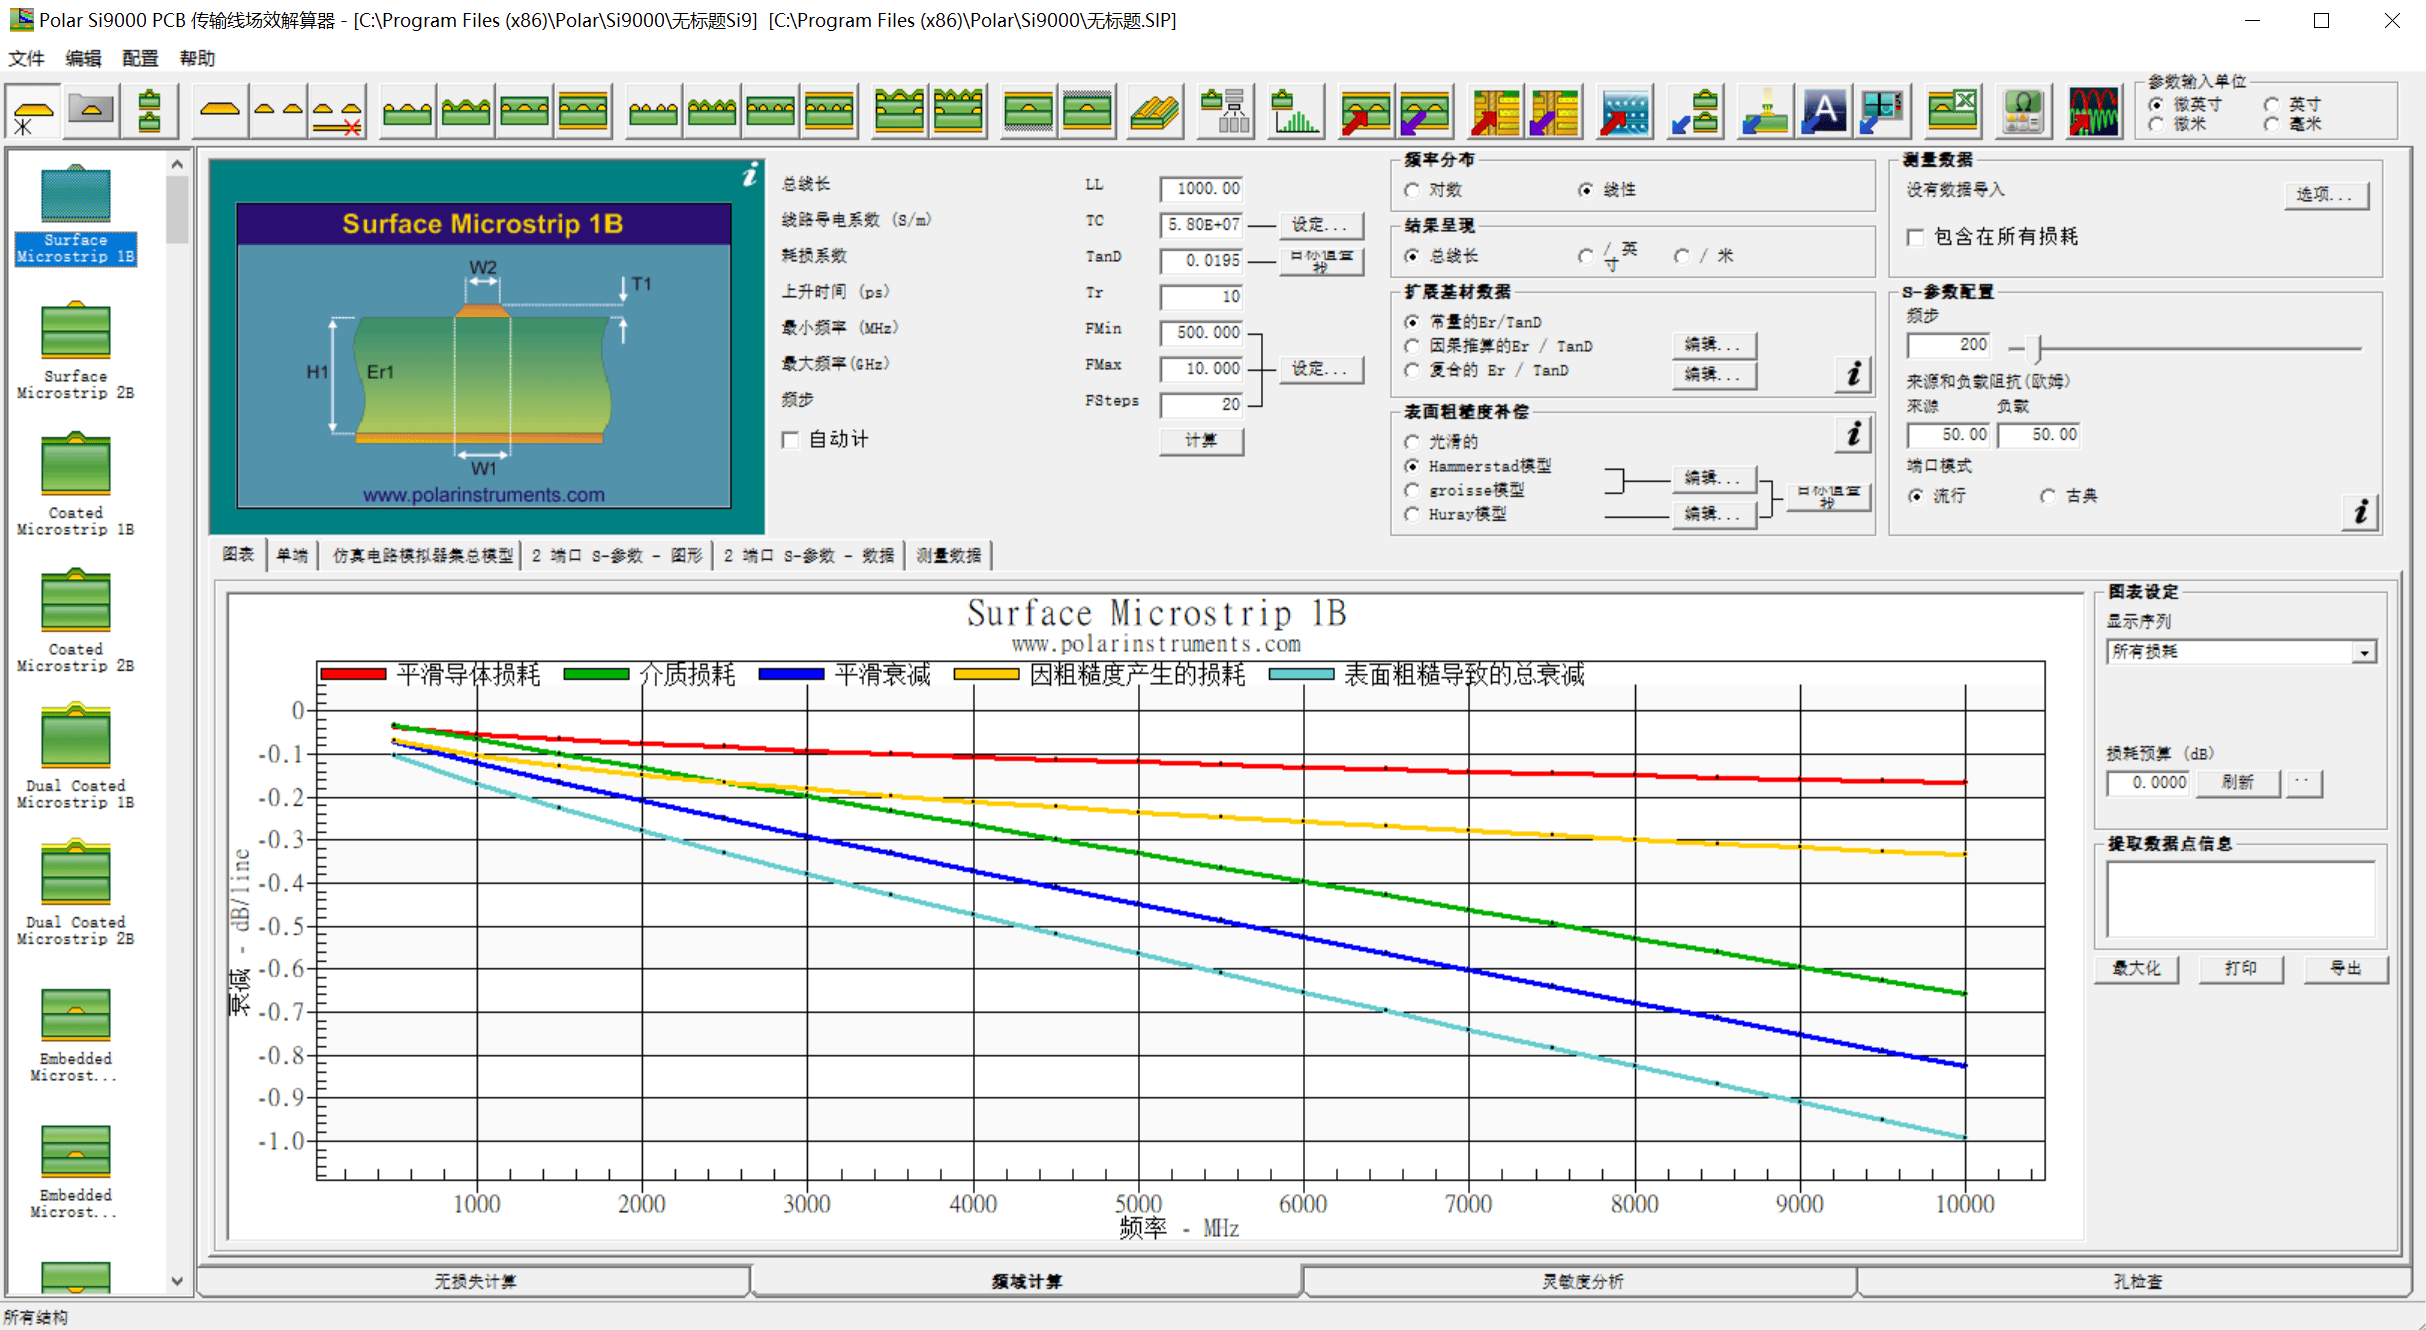The image size is (2426, 1330).
Task: Click info icon in surface roughness section
Action: [1853, 434]
